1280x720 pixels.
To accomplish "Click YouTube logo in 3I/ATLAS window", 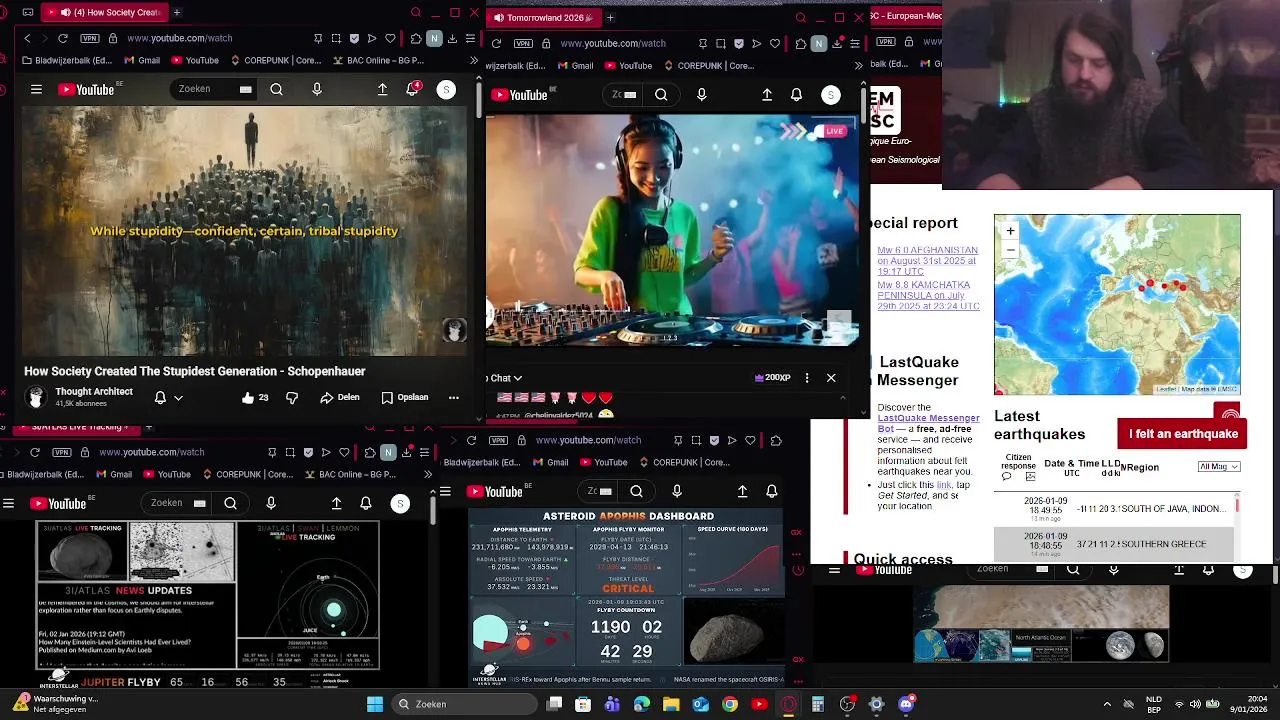I will pyautogui.click(x=60, y=503).
